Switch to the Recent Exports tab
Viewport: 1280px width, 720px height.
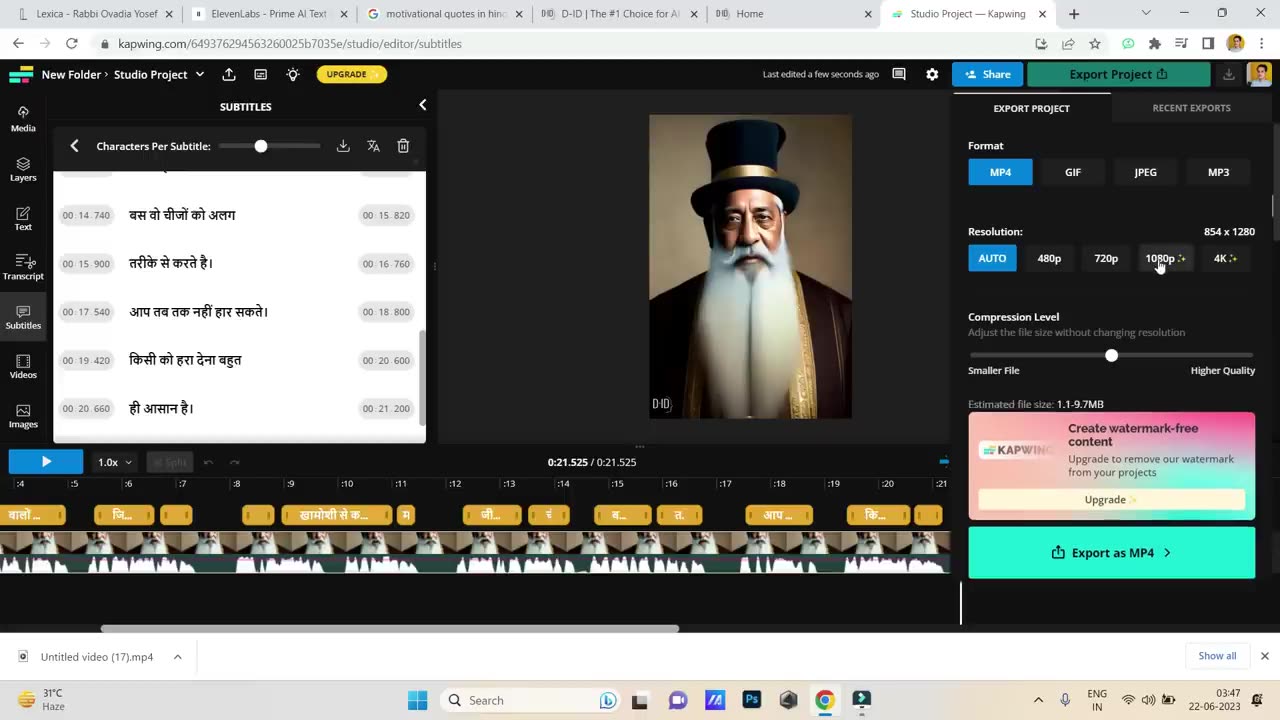tap(1191, 108)
